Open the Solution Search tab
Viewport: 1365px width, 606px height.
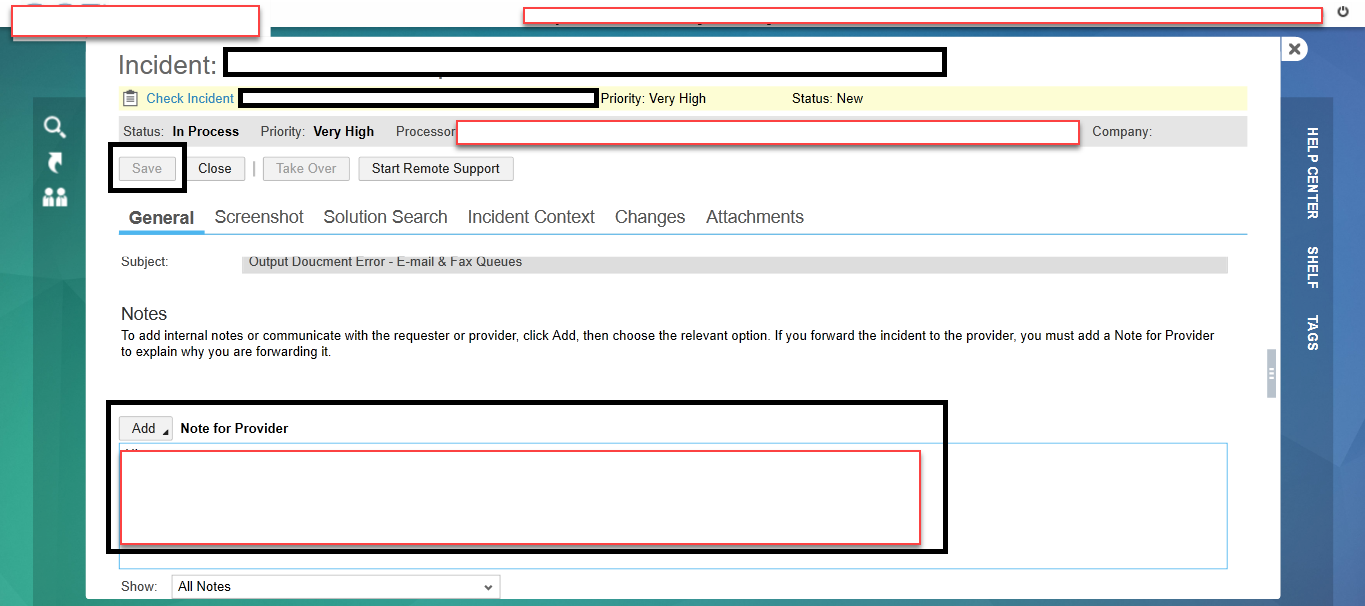click(x=385, y=217)
